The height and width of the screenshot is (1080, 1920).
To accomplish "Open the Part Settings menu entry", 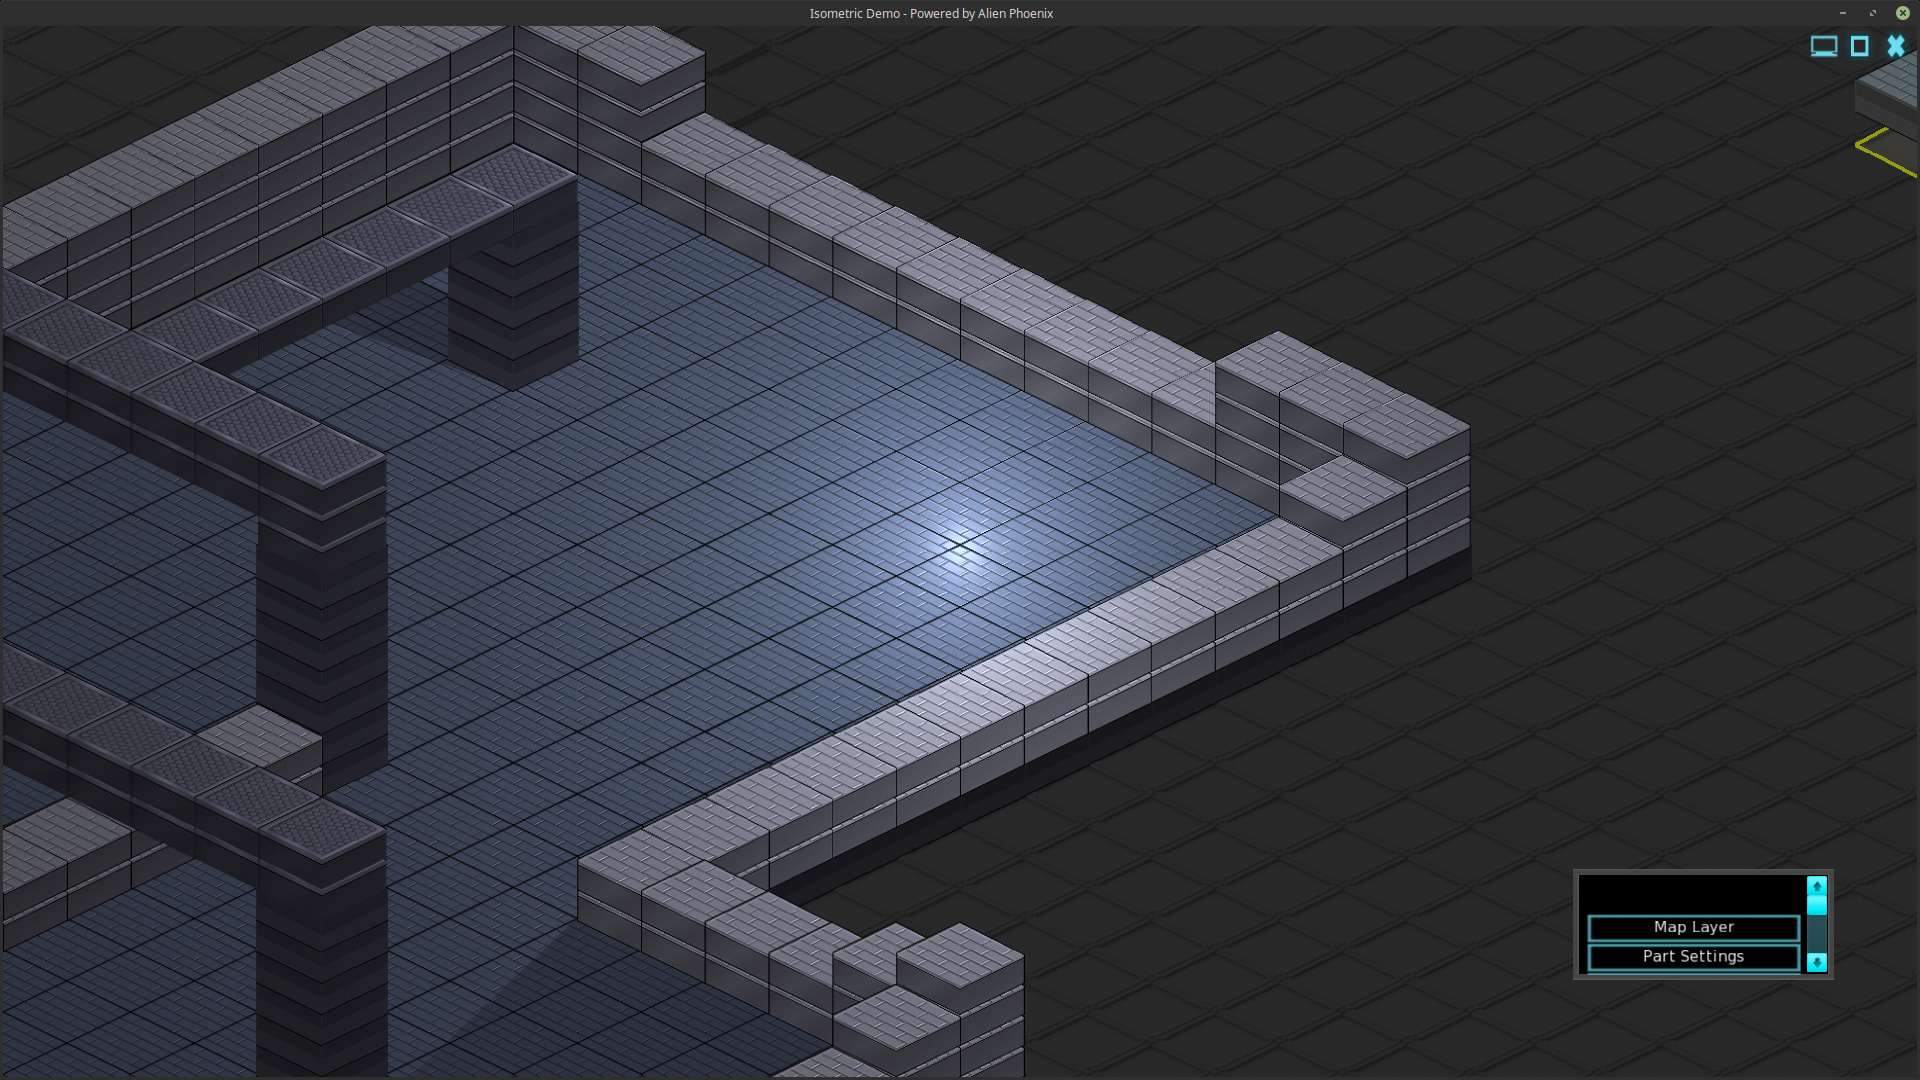I will [x=1693, y=956].
